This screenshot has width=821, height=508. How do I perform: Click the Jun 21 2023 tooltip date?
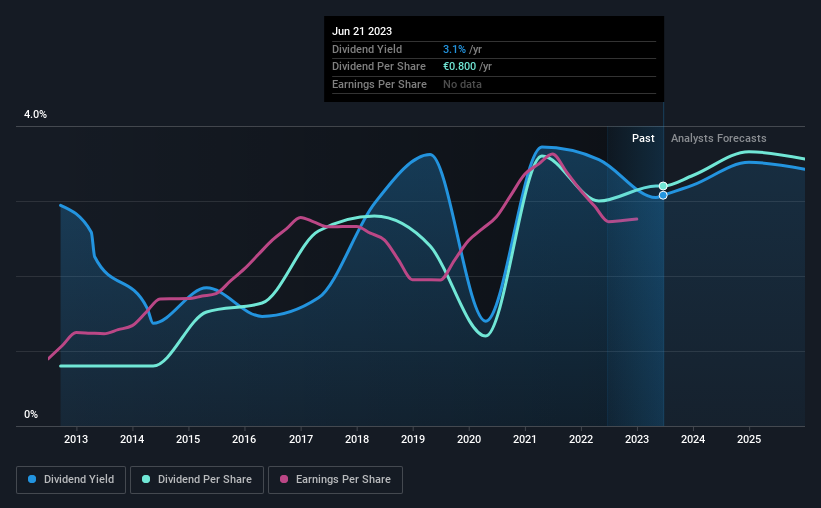coord(362,31)
